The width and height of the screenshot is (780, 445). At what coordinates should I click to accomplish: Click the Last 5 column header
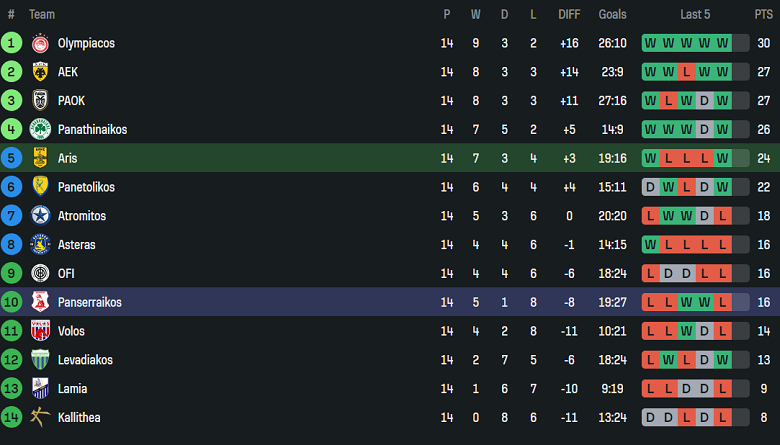(x=695, y=15)
